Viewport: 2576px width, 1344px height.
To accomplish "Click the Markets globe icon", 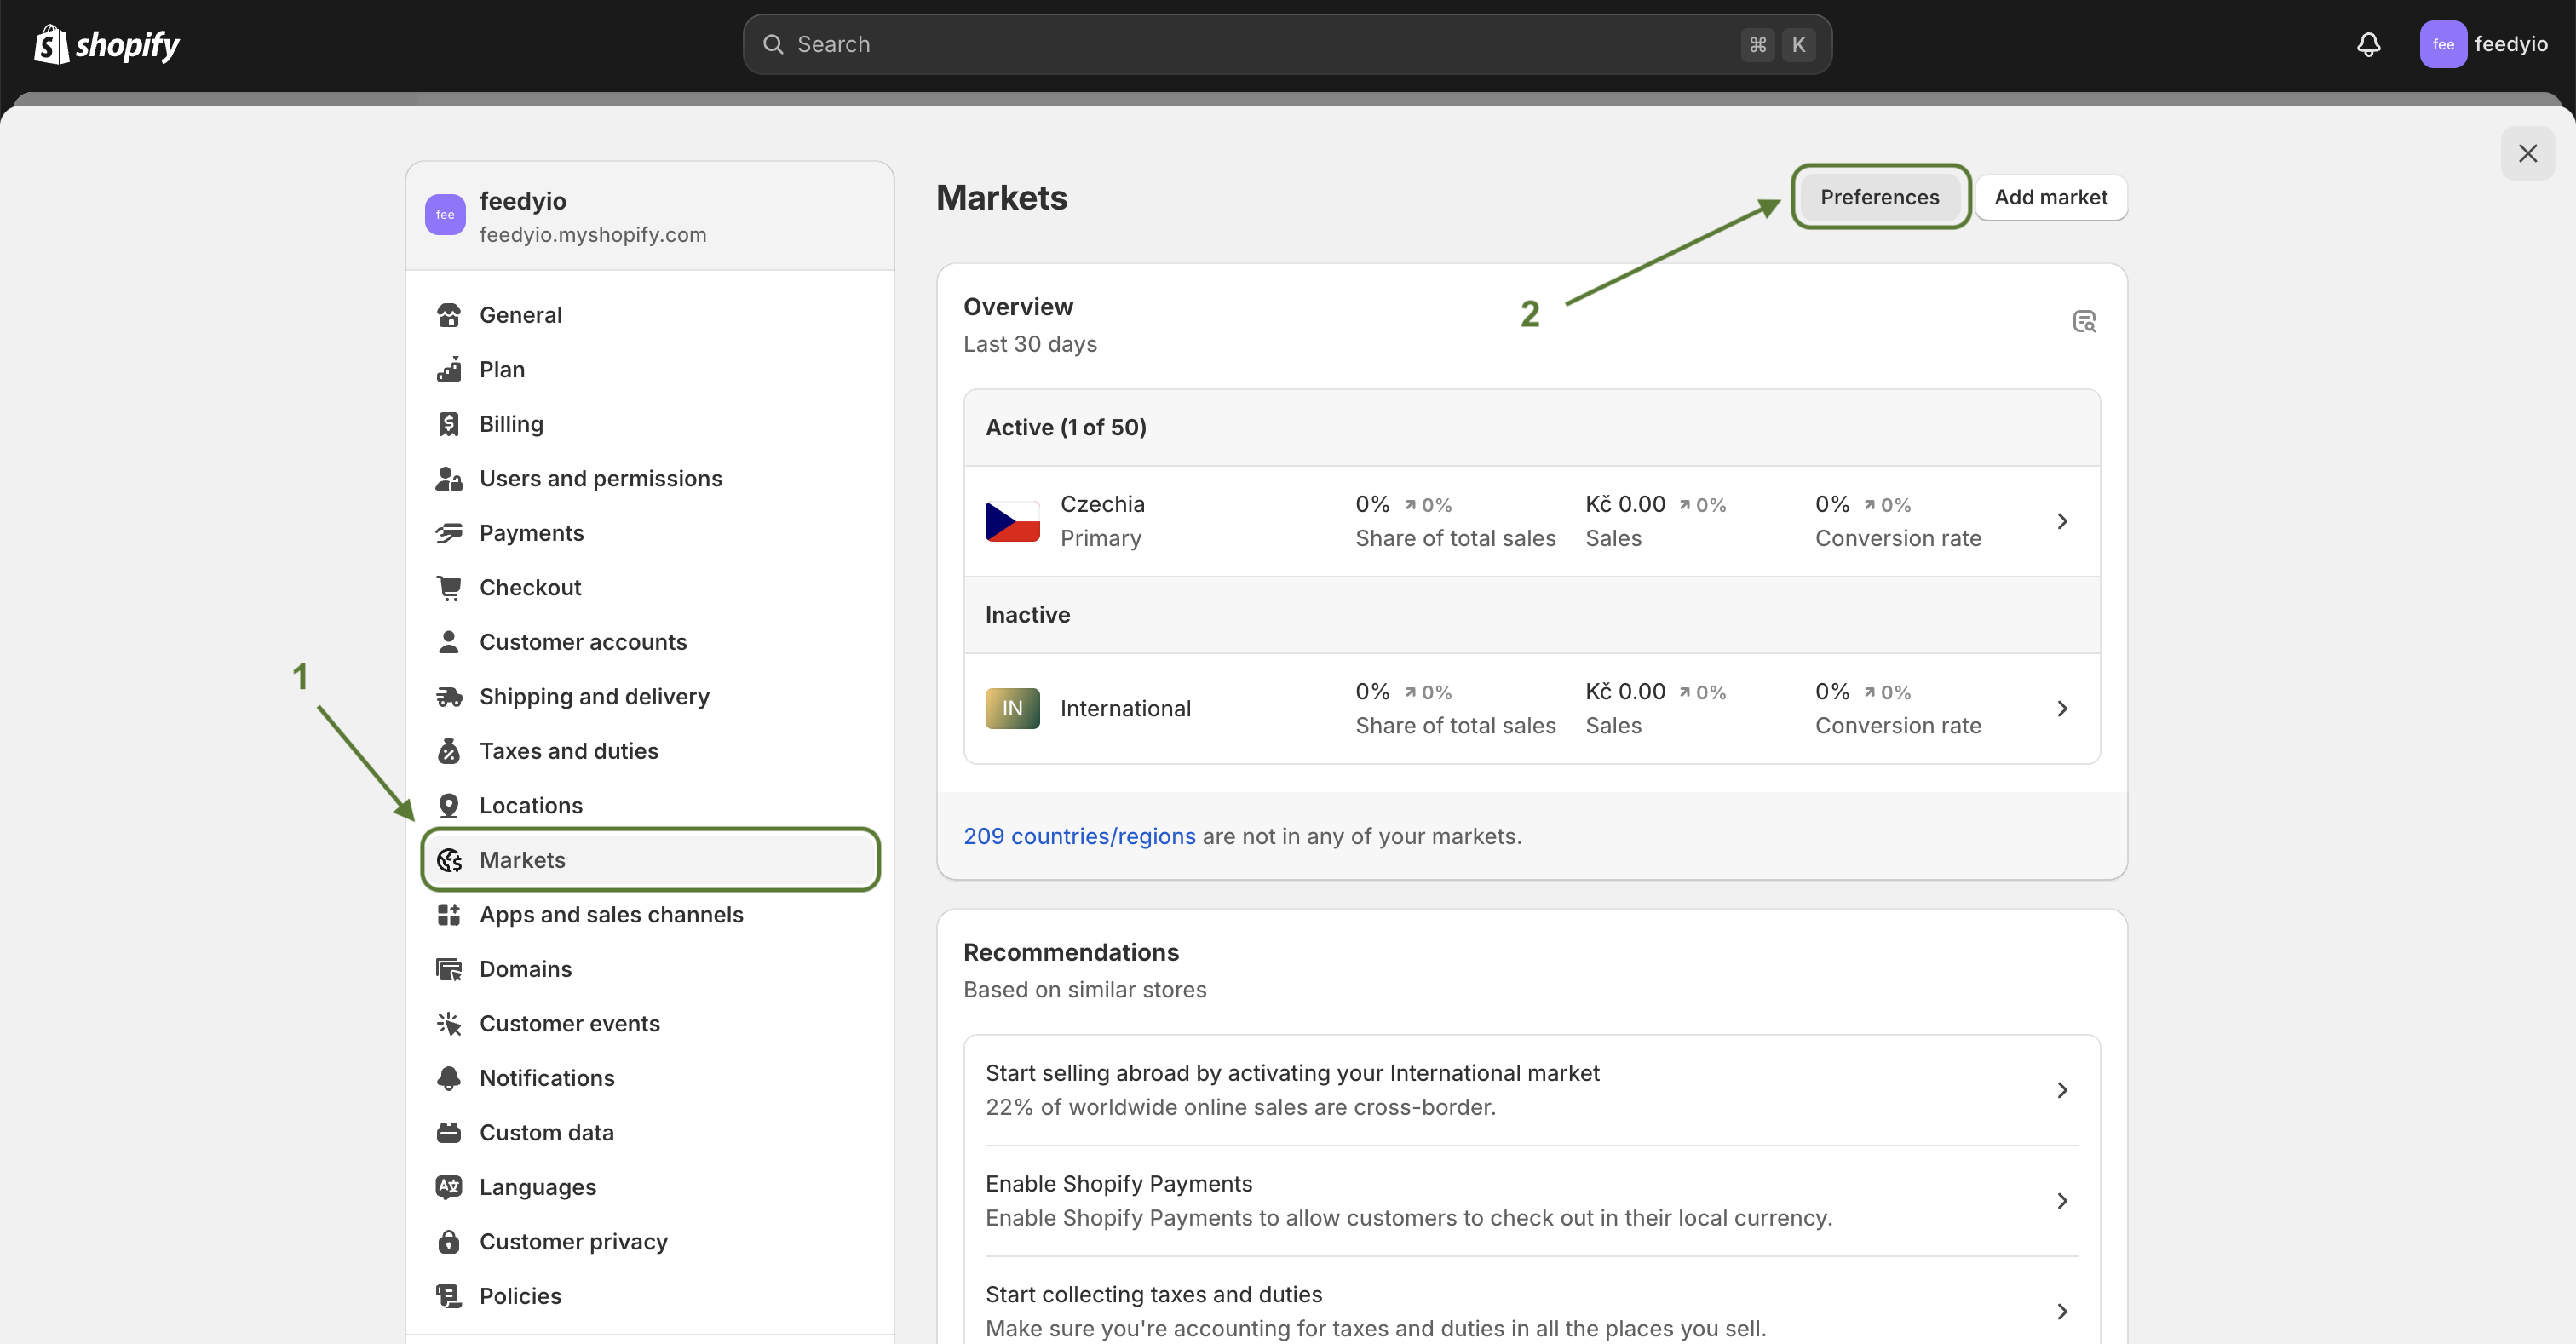I will [x=449, y=860].
